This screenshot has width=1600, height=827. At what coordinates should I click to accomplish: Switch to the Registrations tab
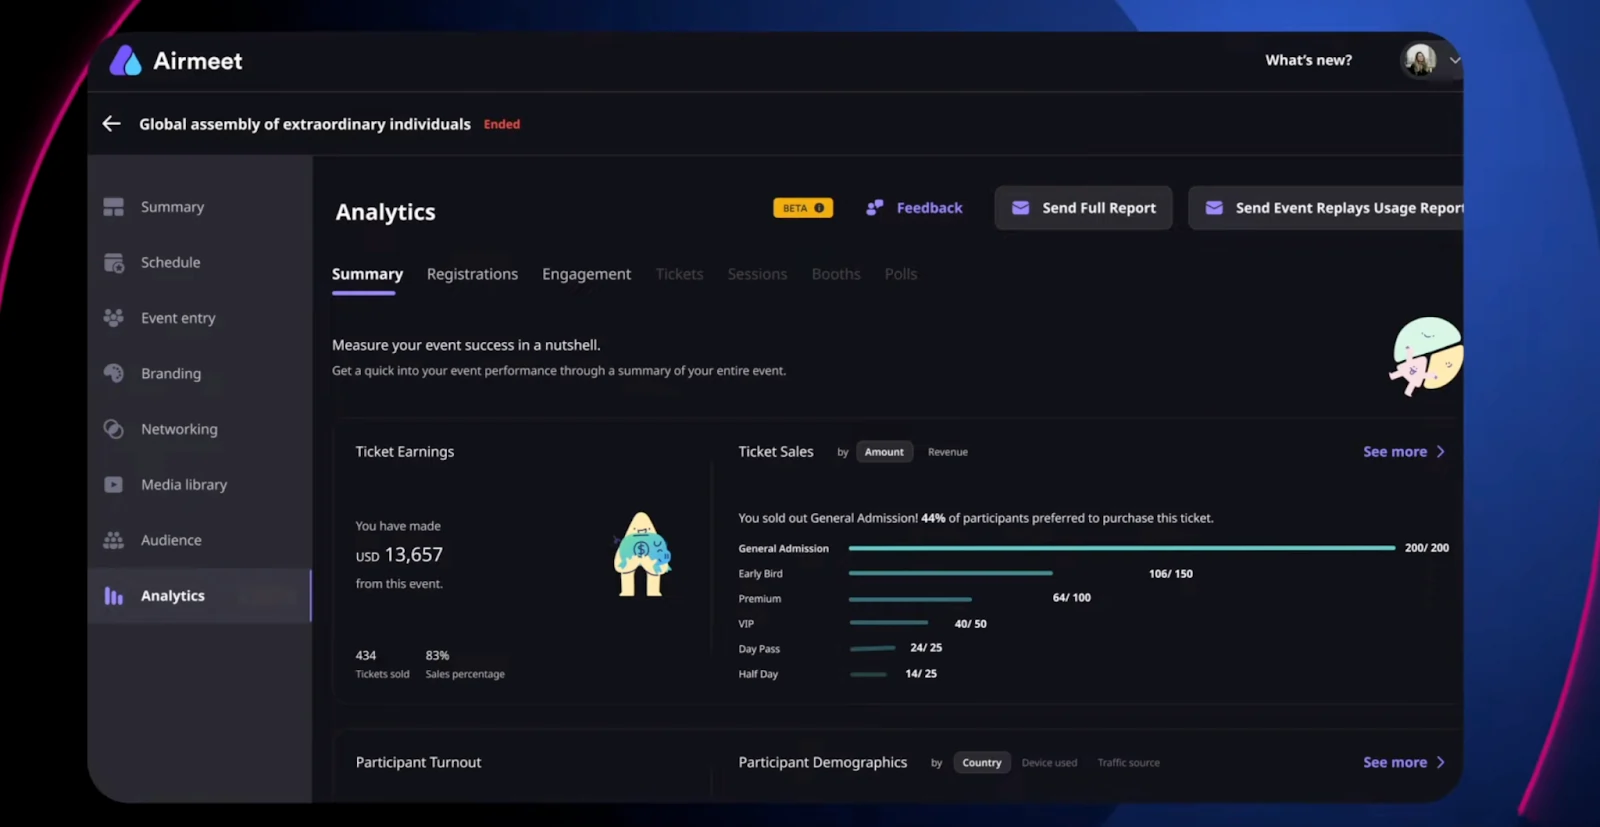(472, 274)
